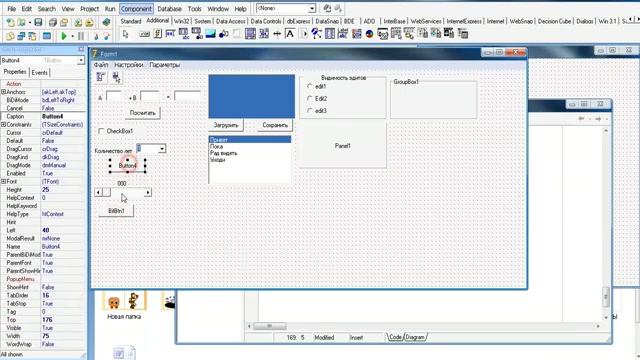Open the Run button dropdown arrow
The height and width of the screenshot is (360, 640).
click(x=72, y=36)
